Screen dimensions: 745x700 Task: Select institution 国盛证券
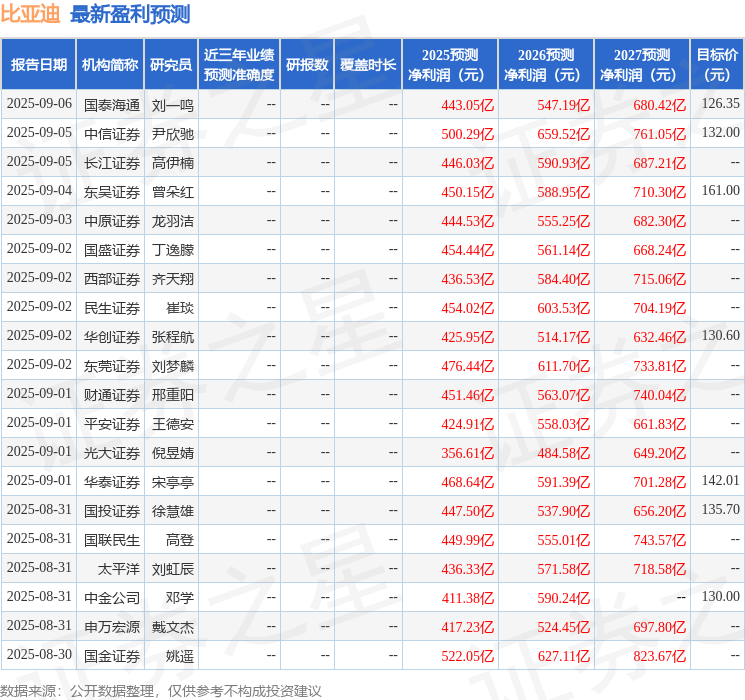pos(112,250)
